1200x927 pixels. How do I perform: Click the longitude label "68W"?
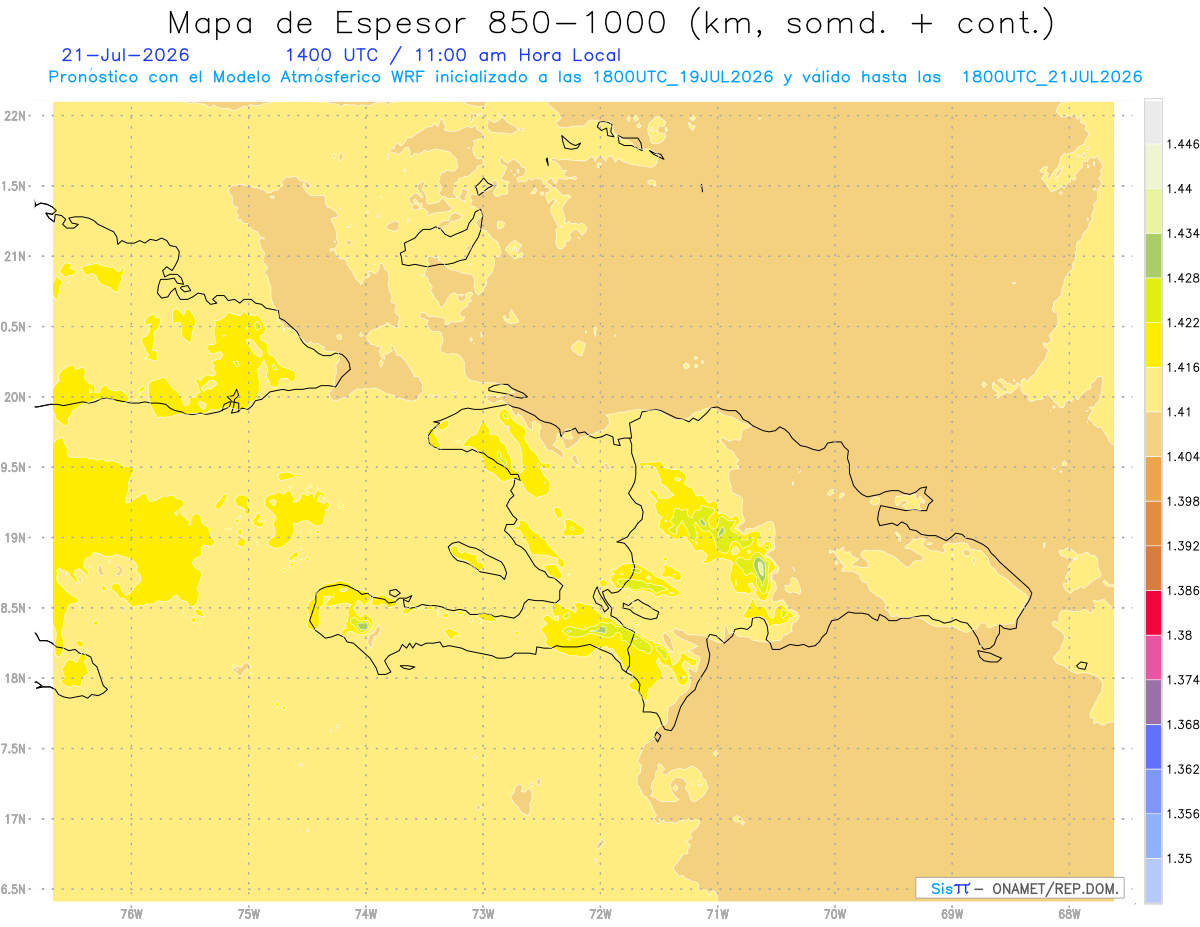1069,914
